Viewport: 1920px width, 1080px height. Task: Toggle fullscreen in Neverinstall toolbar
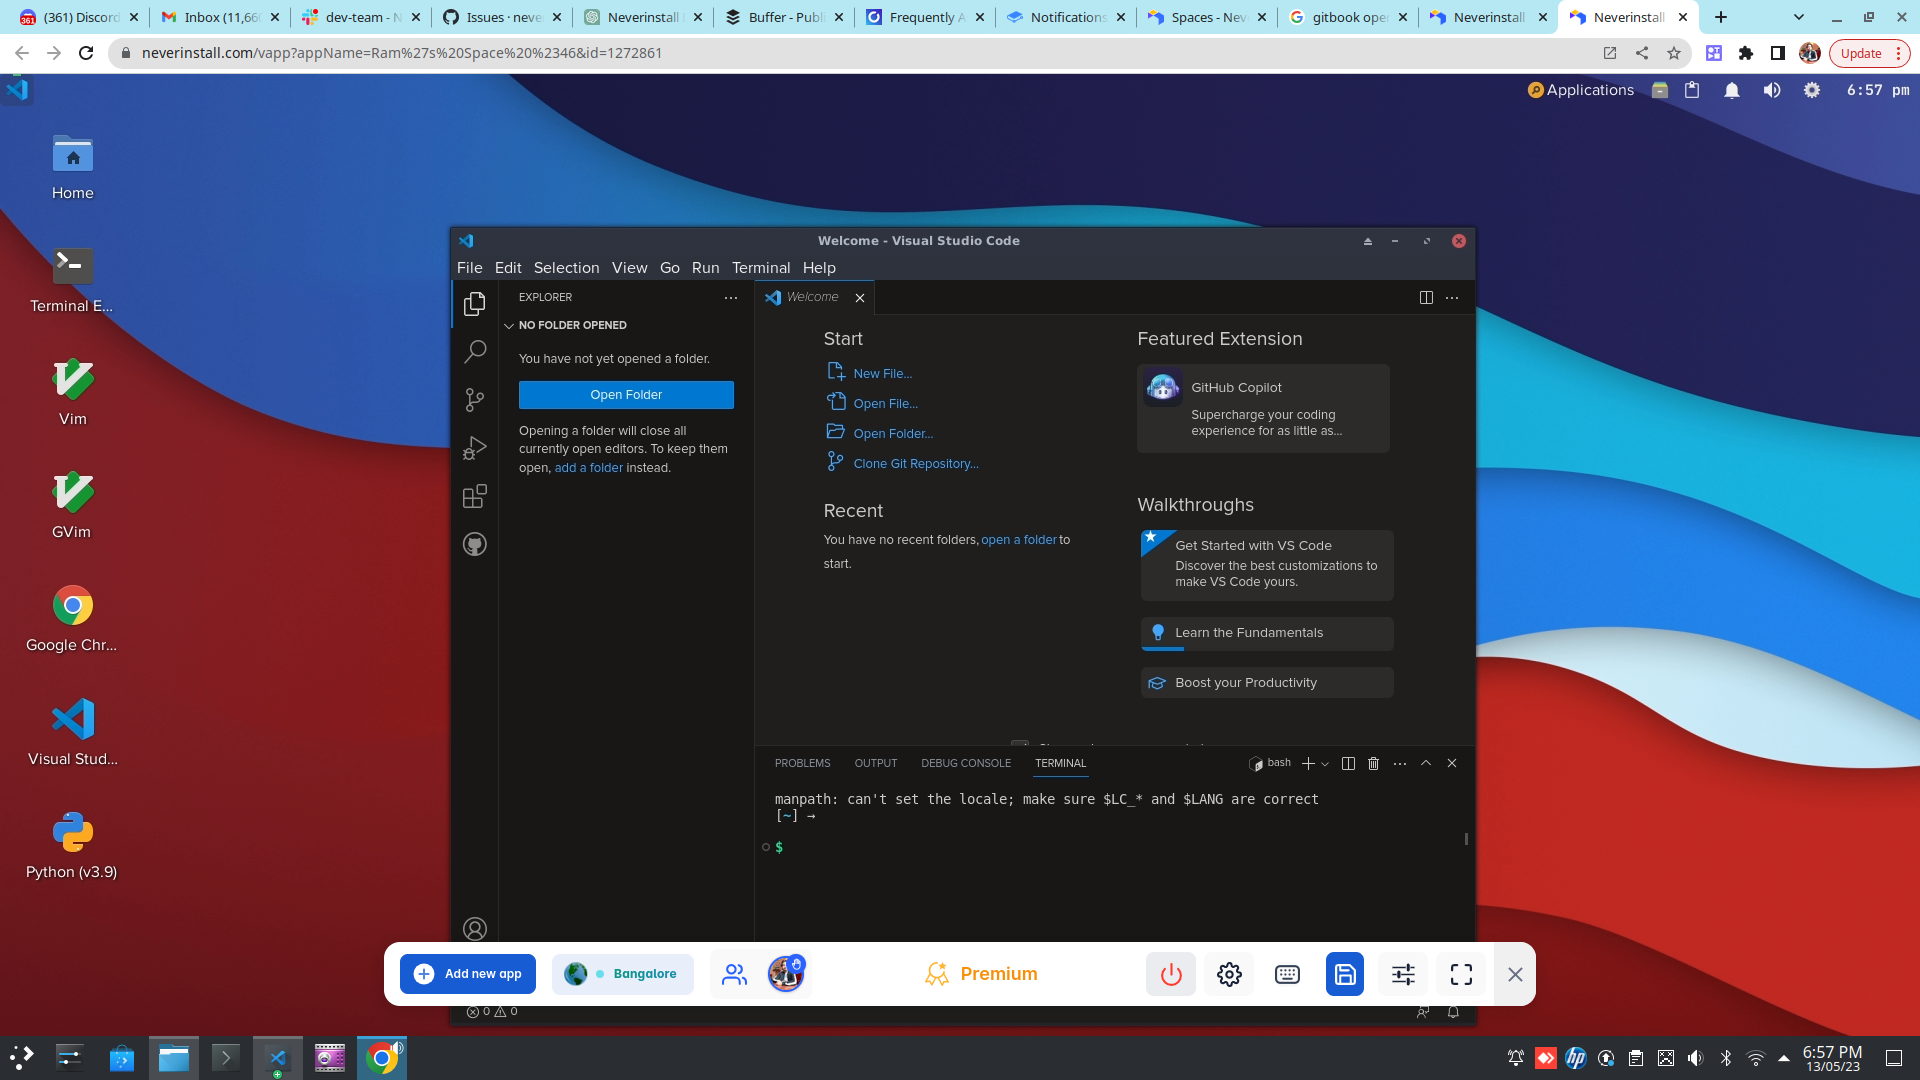pos(1461,974)
